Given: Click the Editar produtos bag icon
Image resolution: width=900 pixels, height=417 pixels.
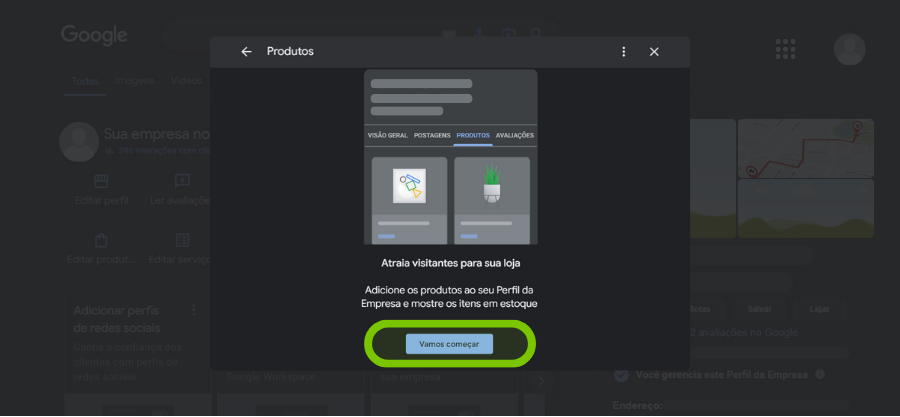Looking at the screenshot, I should 102,240.
